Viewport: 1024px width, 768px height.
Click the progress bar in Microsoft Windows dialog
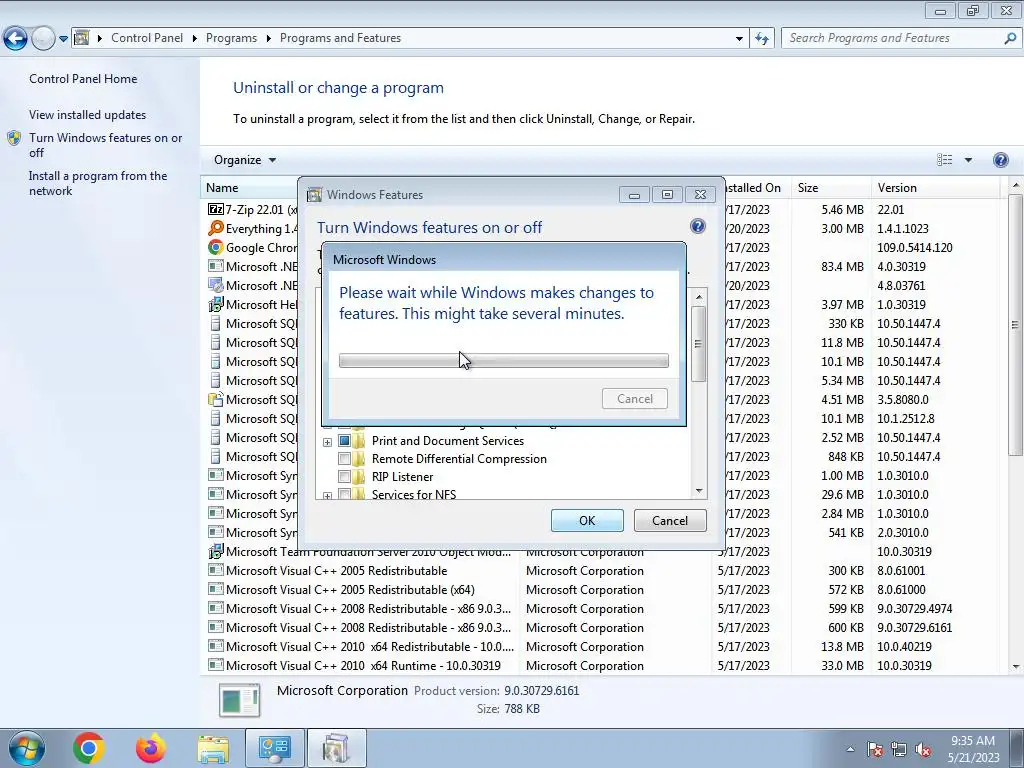504,360
